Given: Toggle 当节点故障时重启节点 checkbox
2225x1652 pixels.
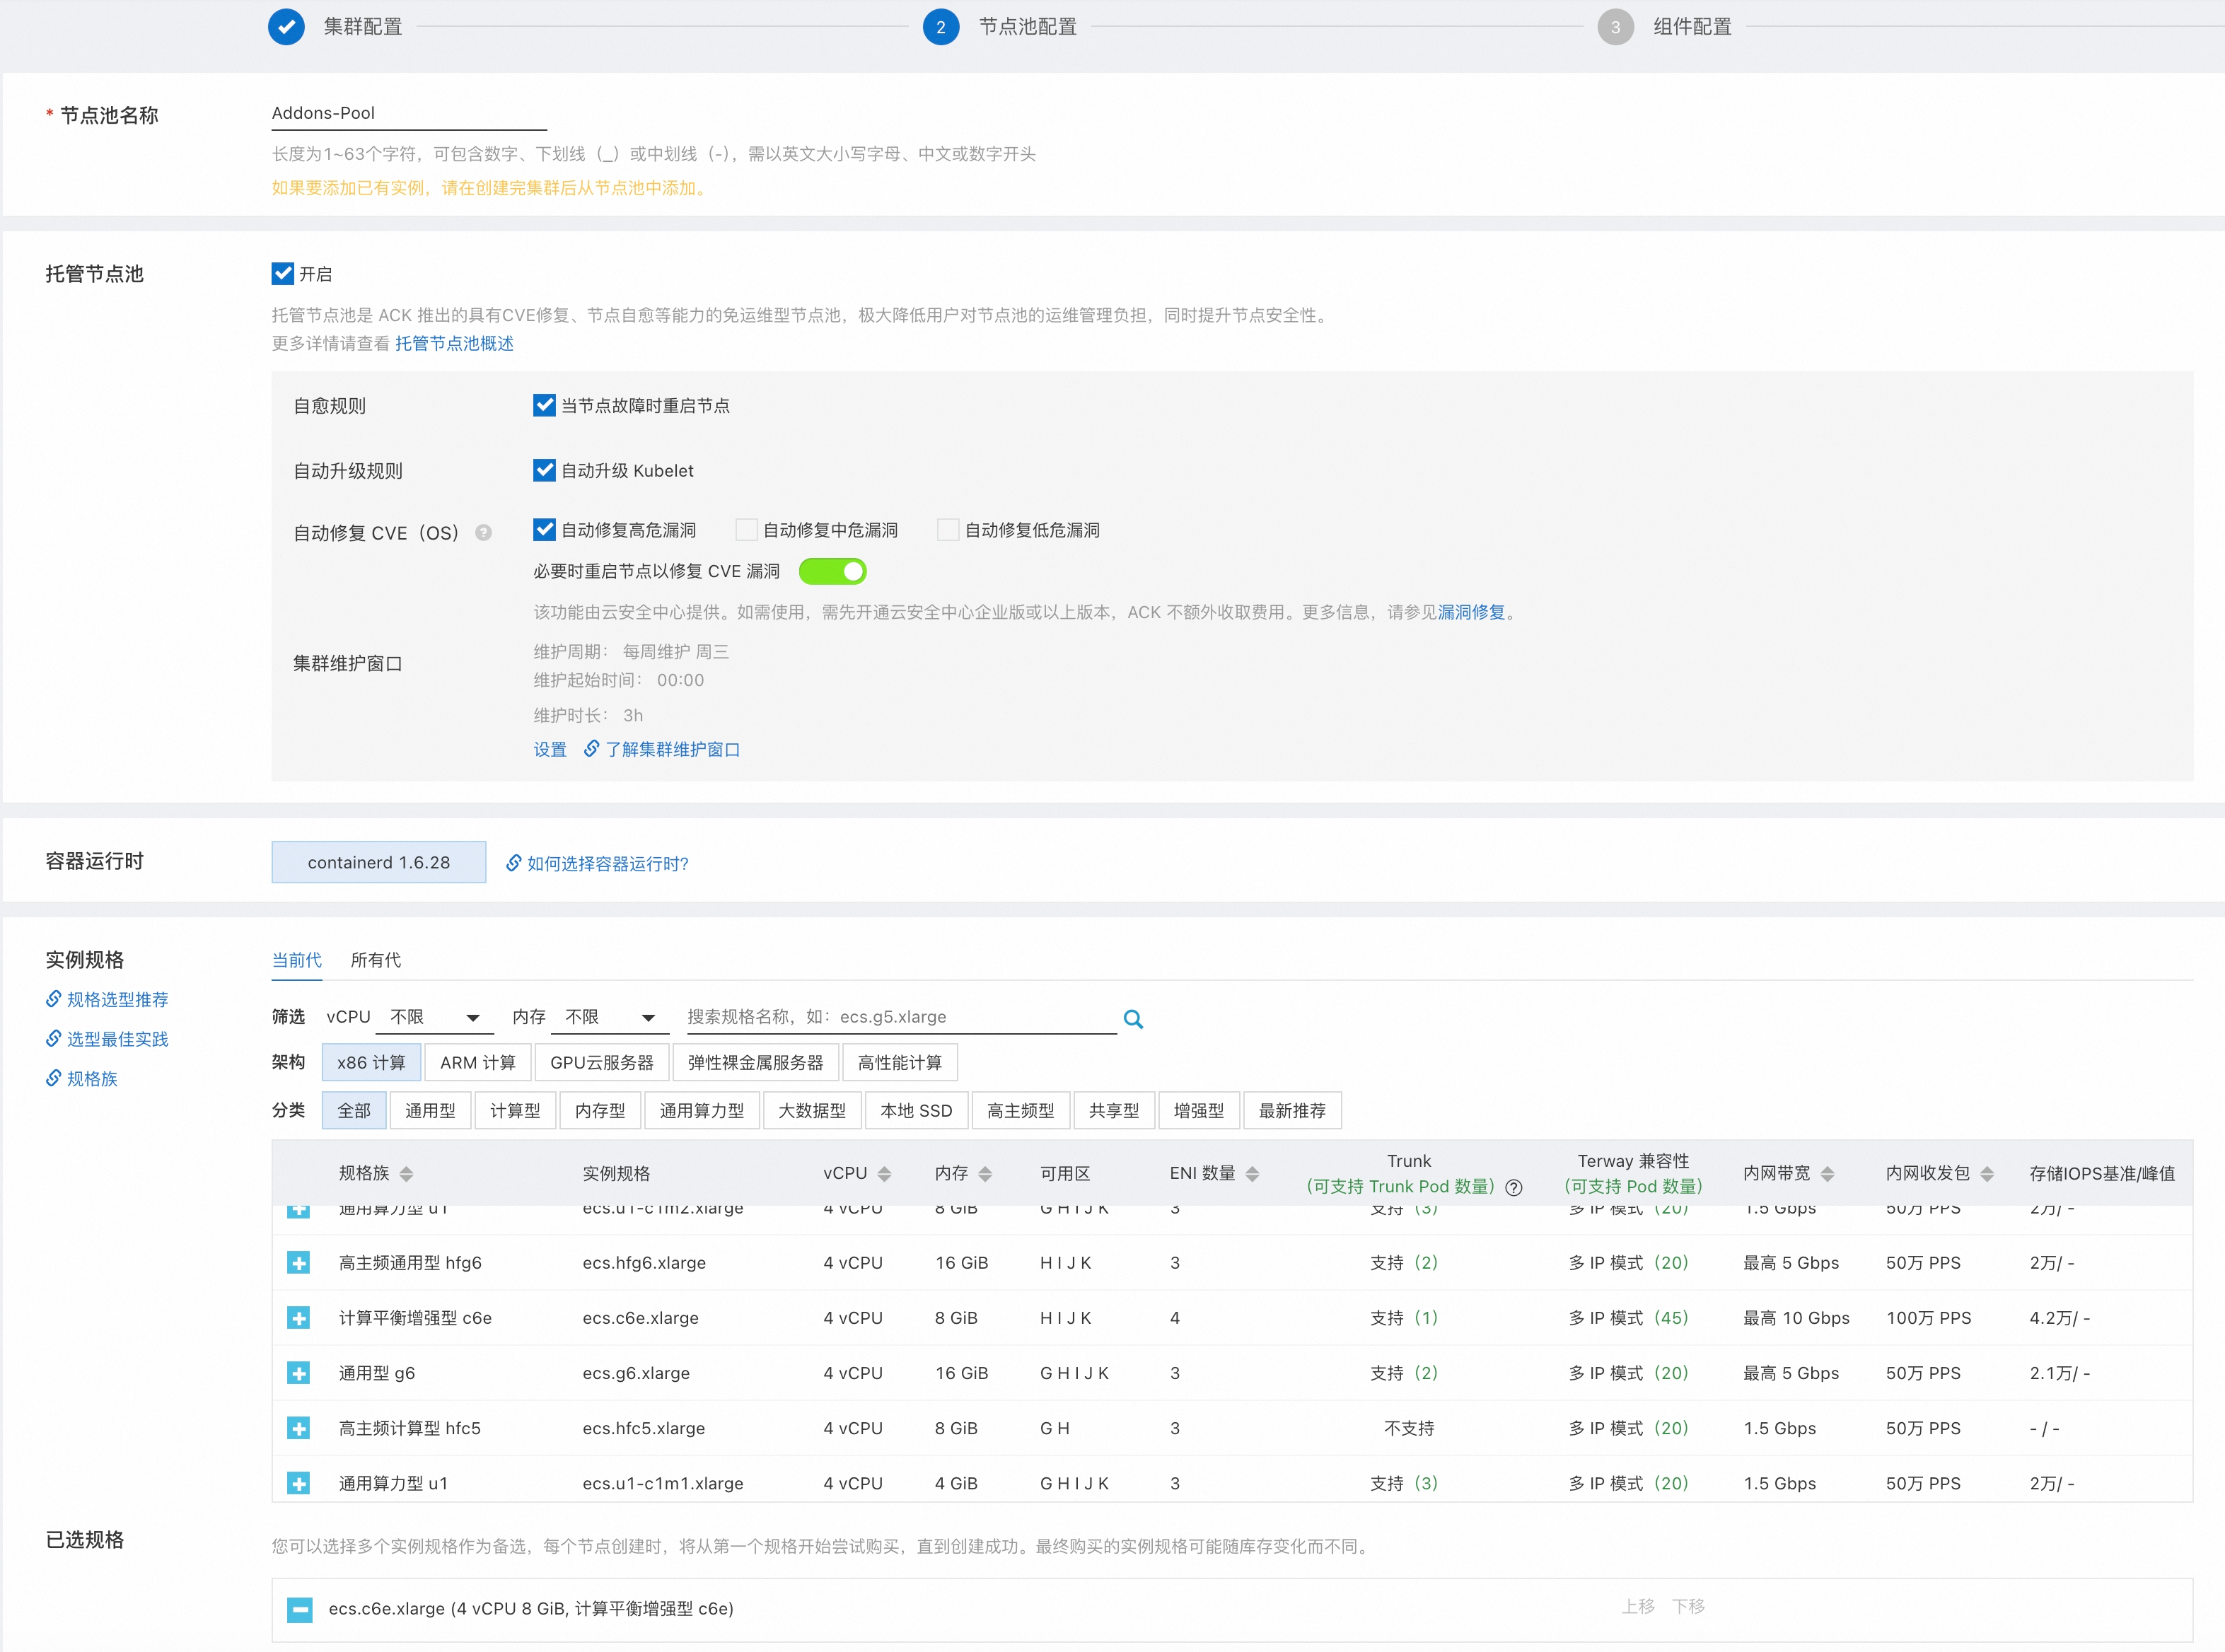Looking at the screenshot, I should tap(544, 405).
